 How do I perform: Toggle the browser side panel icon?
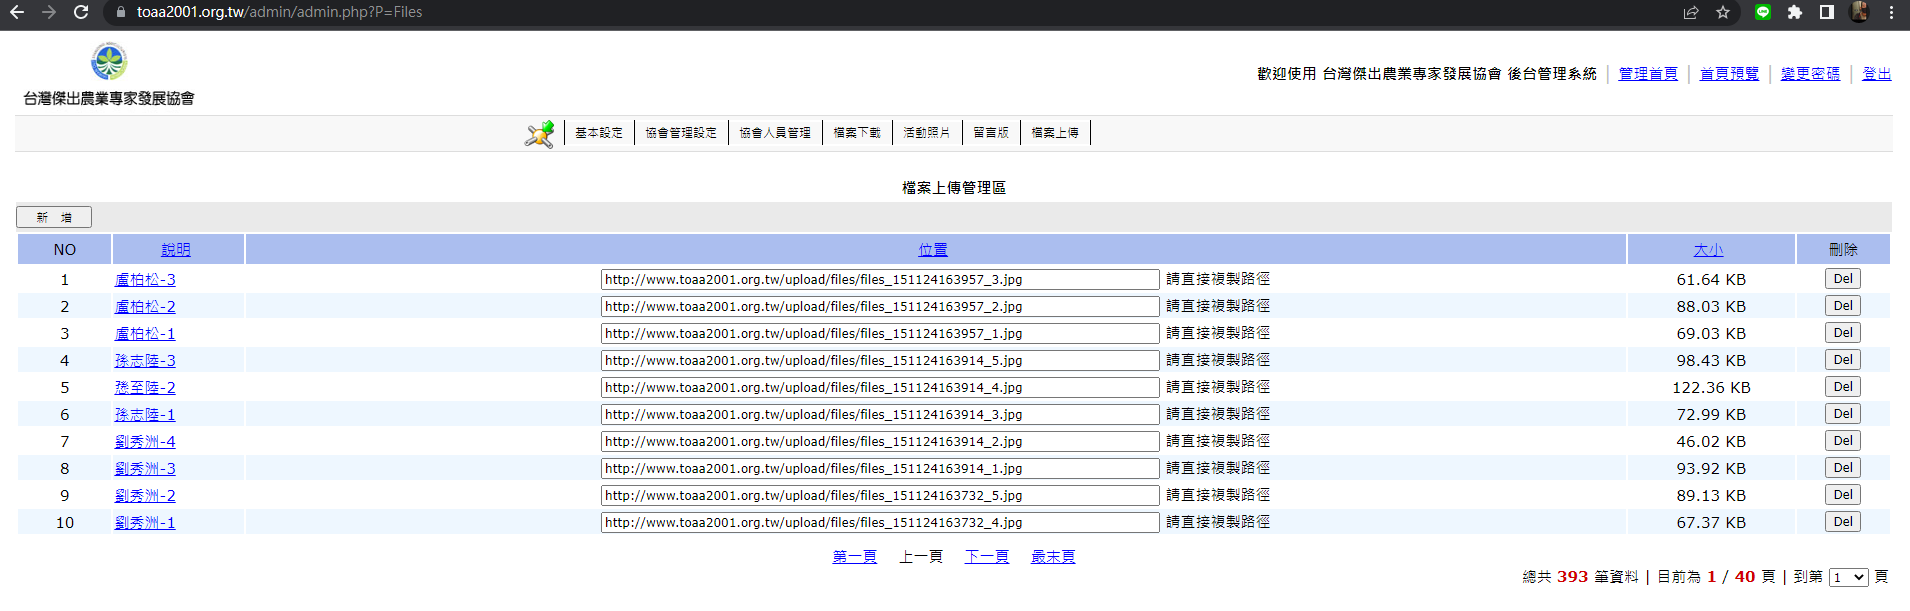pos(1827,12)
